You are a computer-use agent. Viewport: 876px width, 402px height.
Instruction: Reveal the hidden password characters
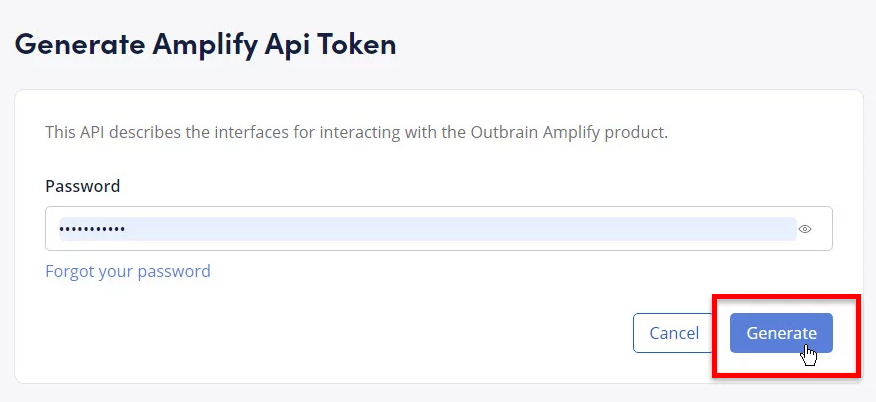click(805, 229)
